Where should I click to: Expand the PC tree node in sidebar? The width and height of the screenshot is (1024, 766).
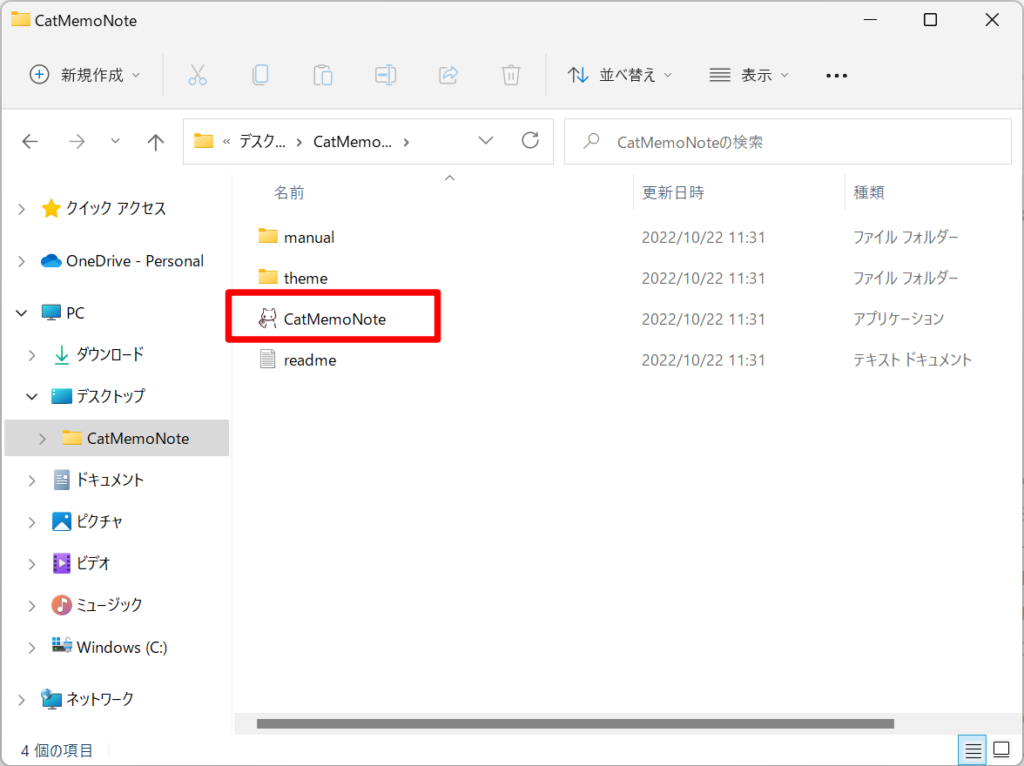coord(21,312)
